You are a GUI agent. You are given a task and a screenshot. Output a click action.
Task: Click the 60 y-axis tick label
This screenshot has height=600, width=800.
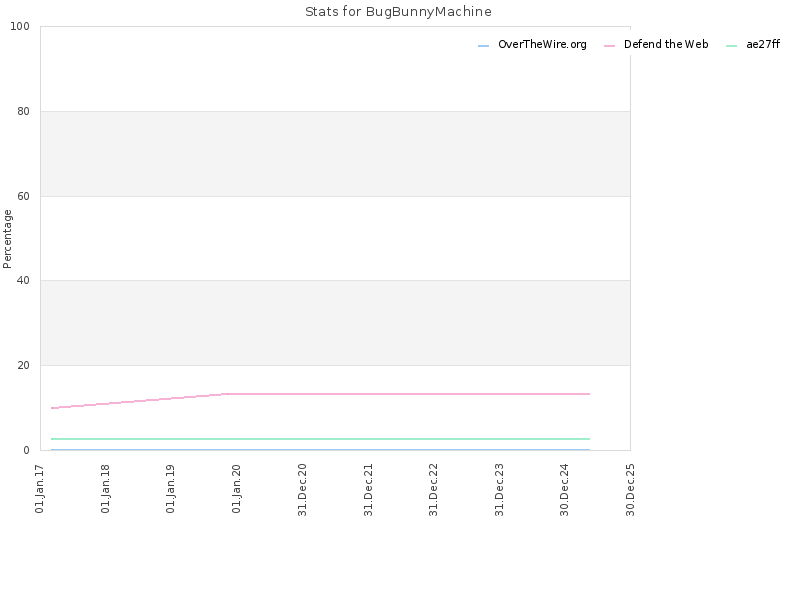[x=23, y=196]
